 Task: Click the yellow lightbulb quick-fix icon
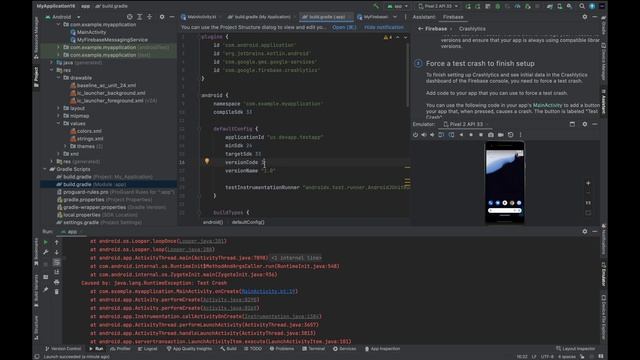pyautogui.click(x=207, y=161)
